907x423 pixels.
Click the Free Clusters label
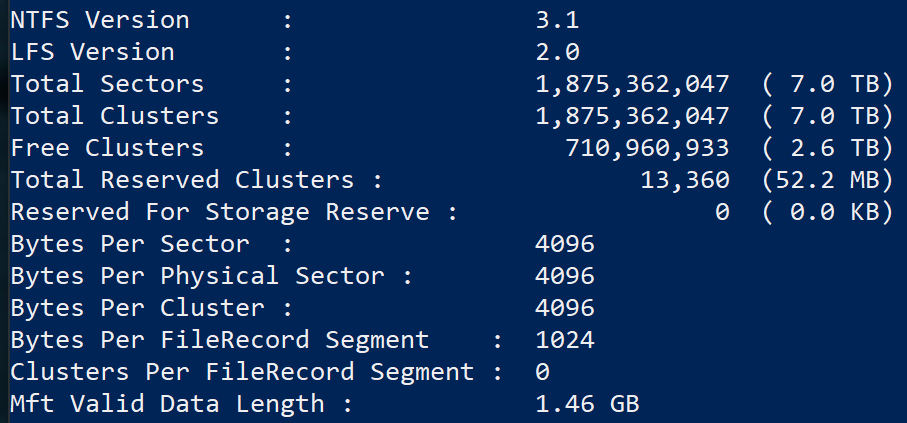point(107,147)
